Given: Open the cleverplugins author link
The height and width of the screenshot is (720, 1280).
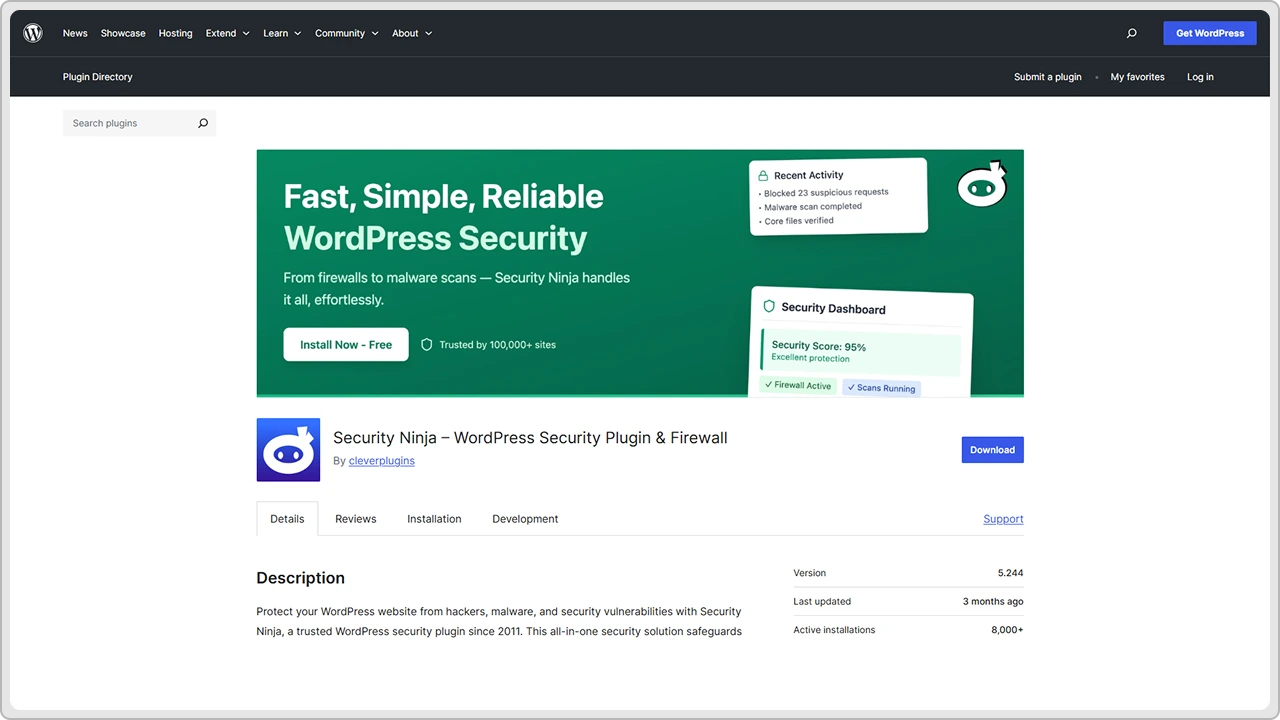Looking at the screenshot, I should (381, 460).
